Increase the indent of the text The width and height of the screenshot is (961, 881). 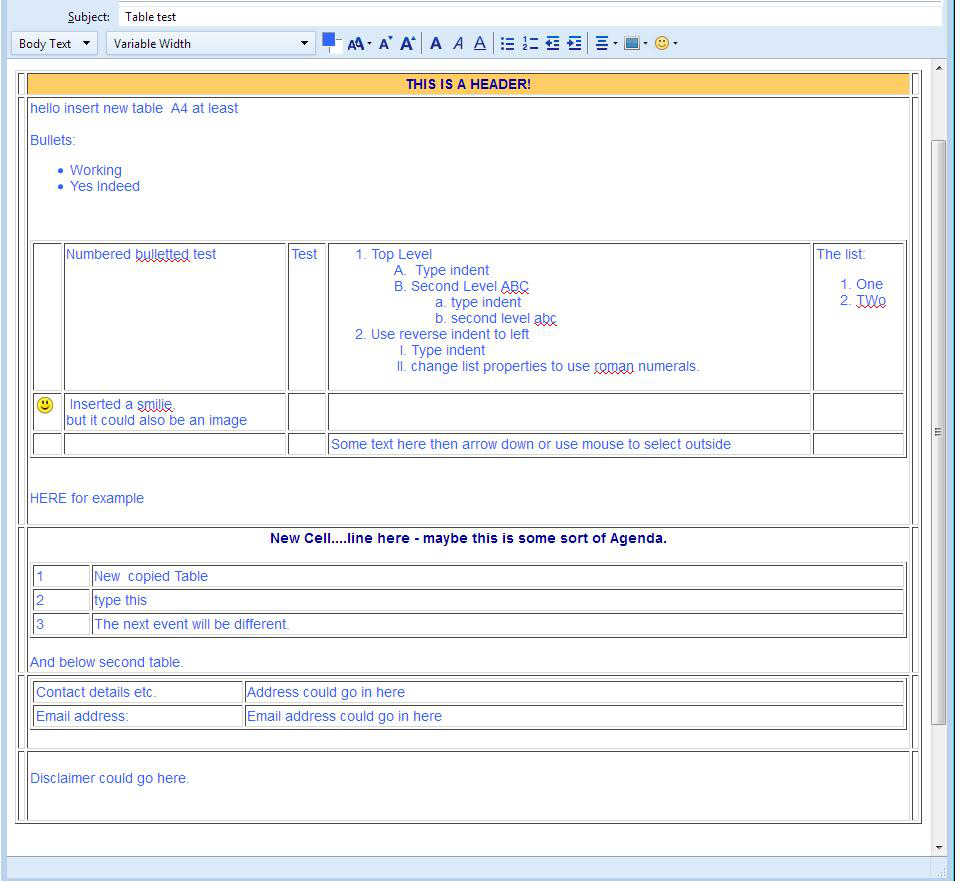[573, 43]
